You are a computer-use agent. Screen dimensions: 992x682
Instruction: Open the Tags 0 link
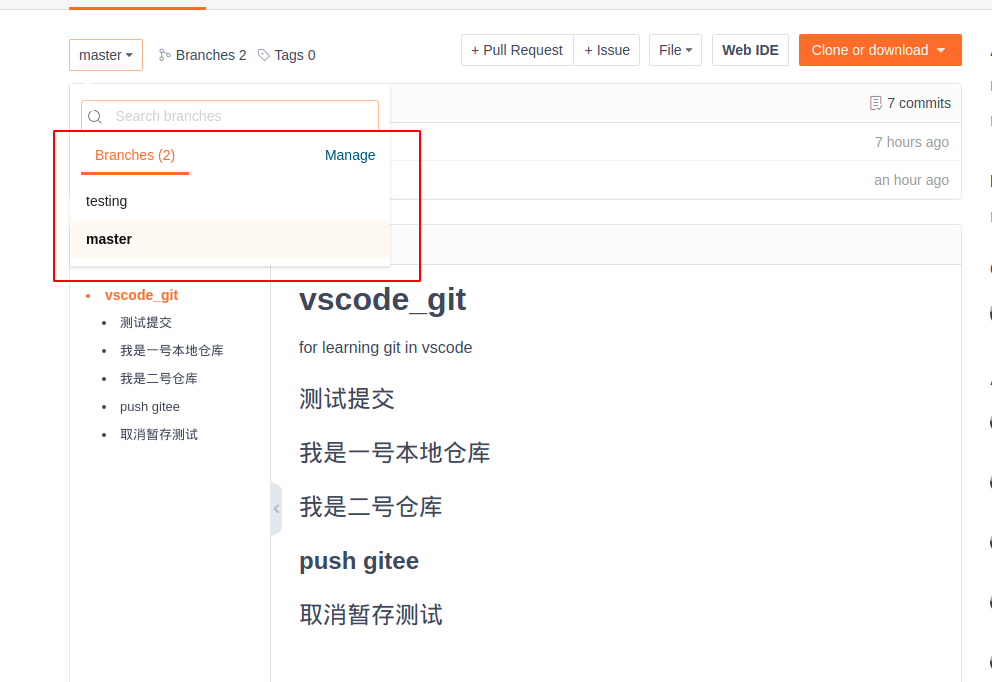[x=287, y=55]
